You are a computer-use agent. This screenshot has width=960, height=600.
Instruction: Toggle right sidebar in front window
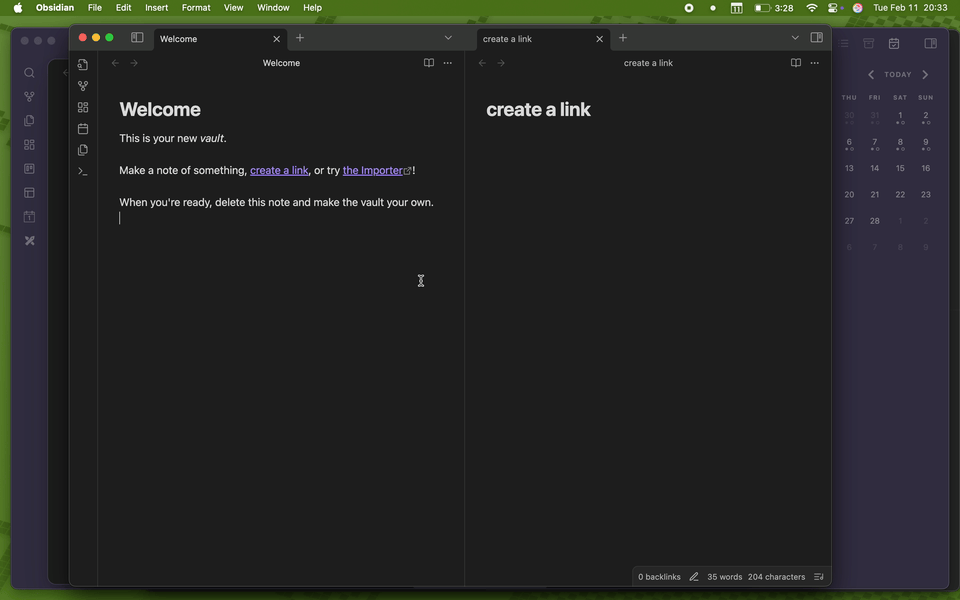[x=817, y=38]
